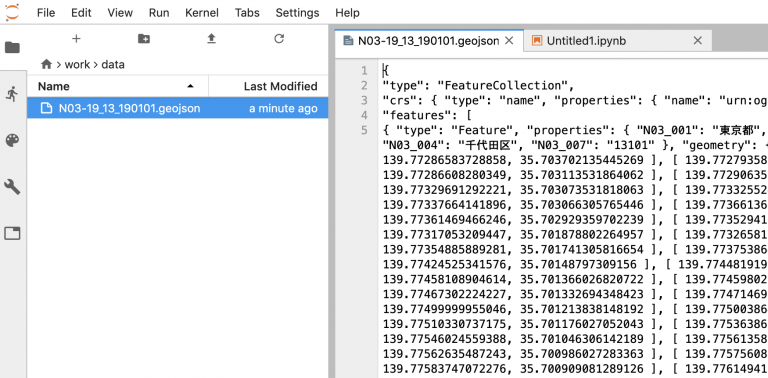Open the Settings menu
Image resolution: width=768 pixels, height=378 pixels.
coord(297,13)
